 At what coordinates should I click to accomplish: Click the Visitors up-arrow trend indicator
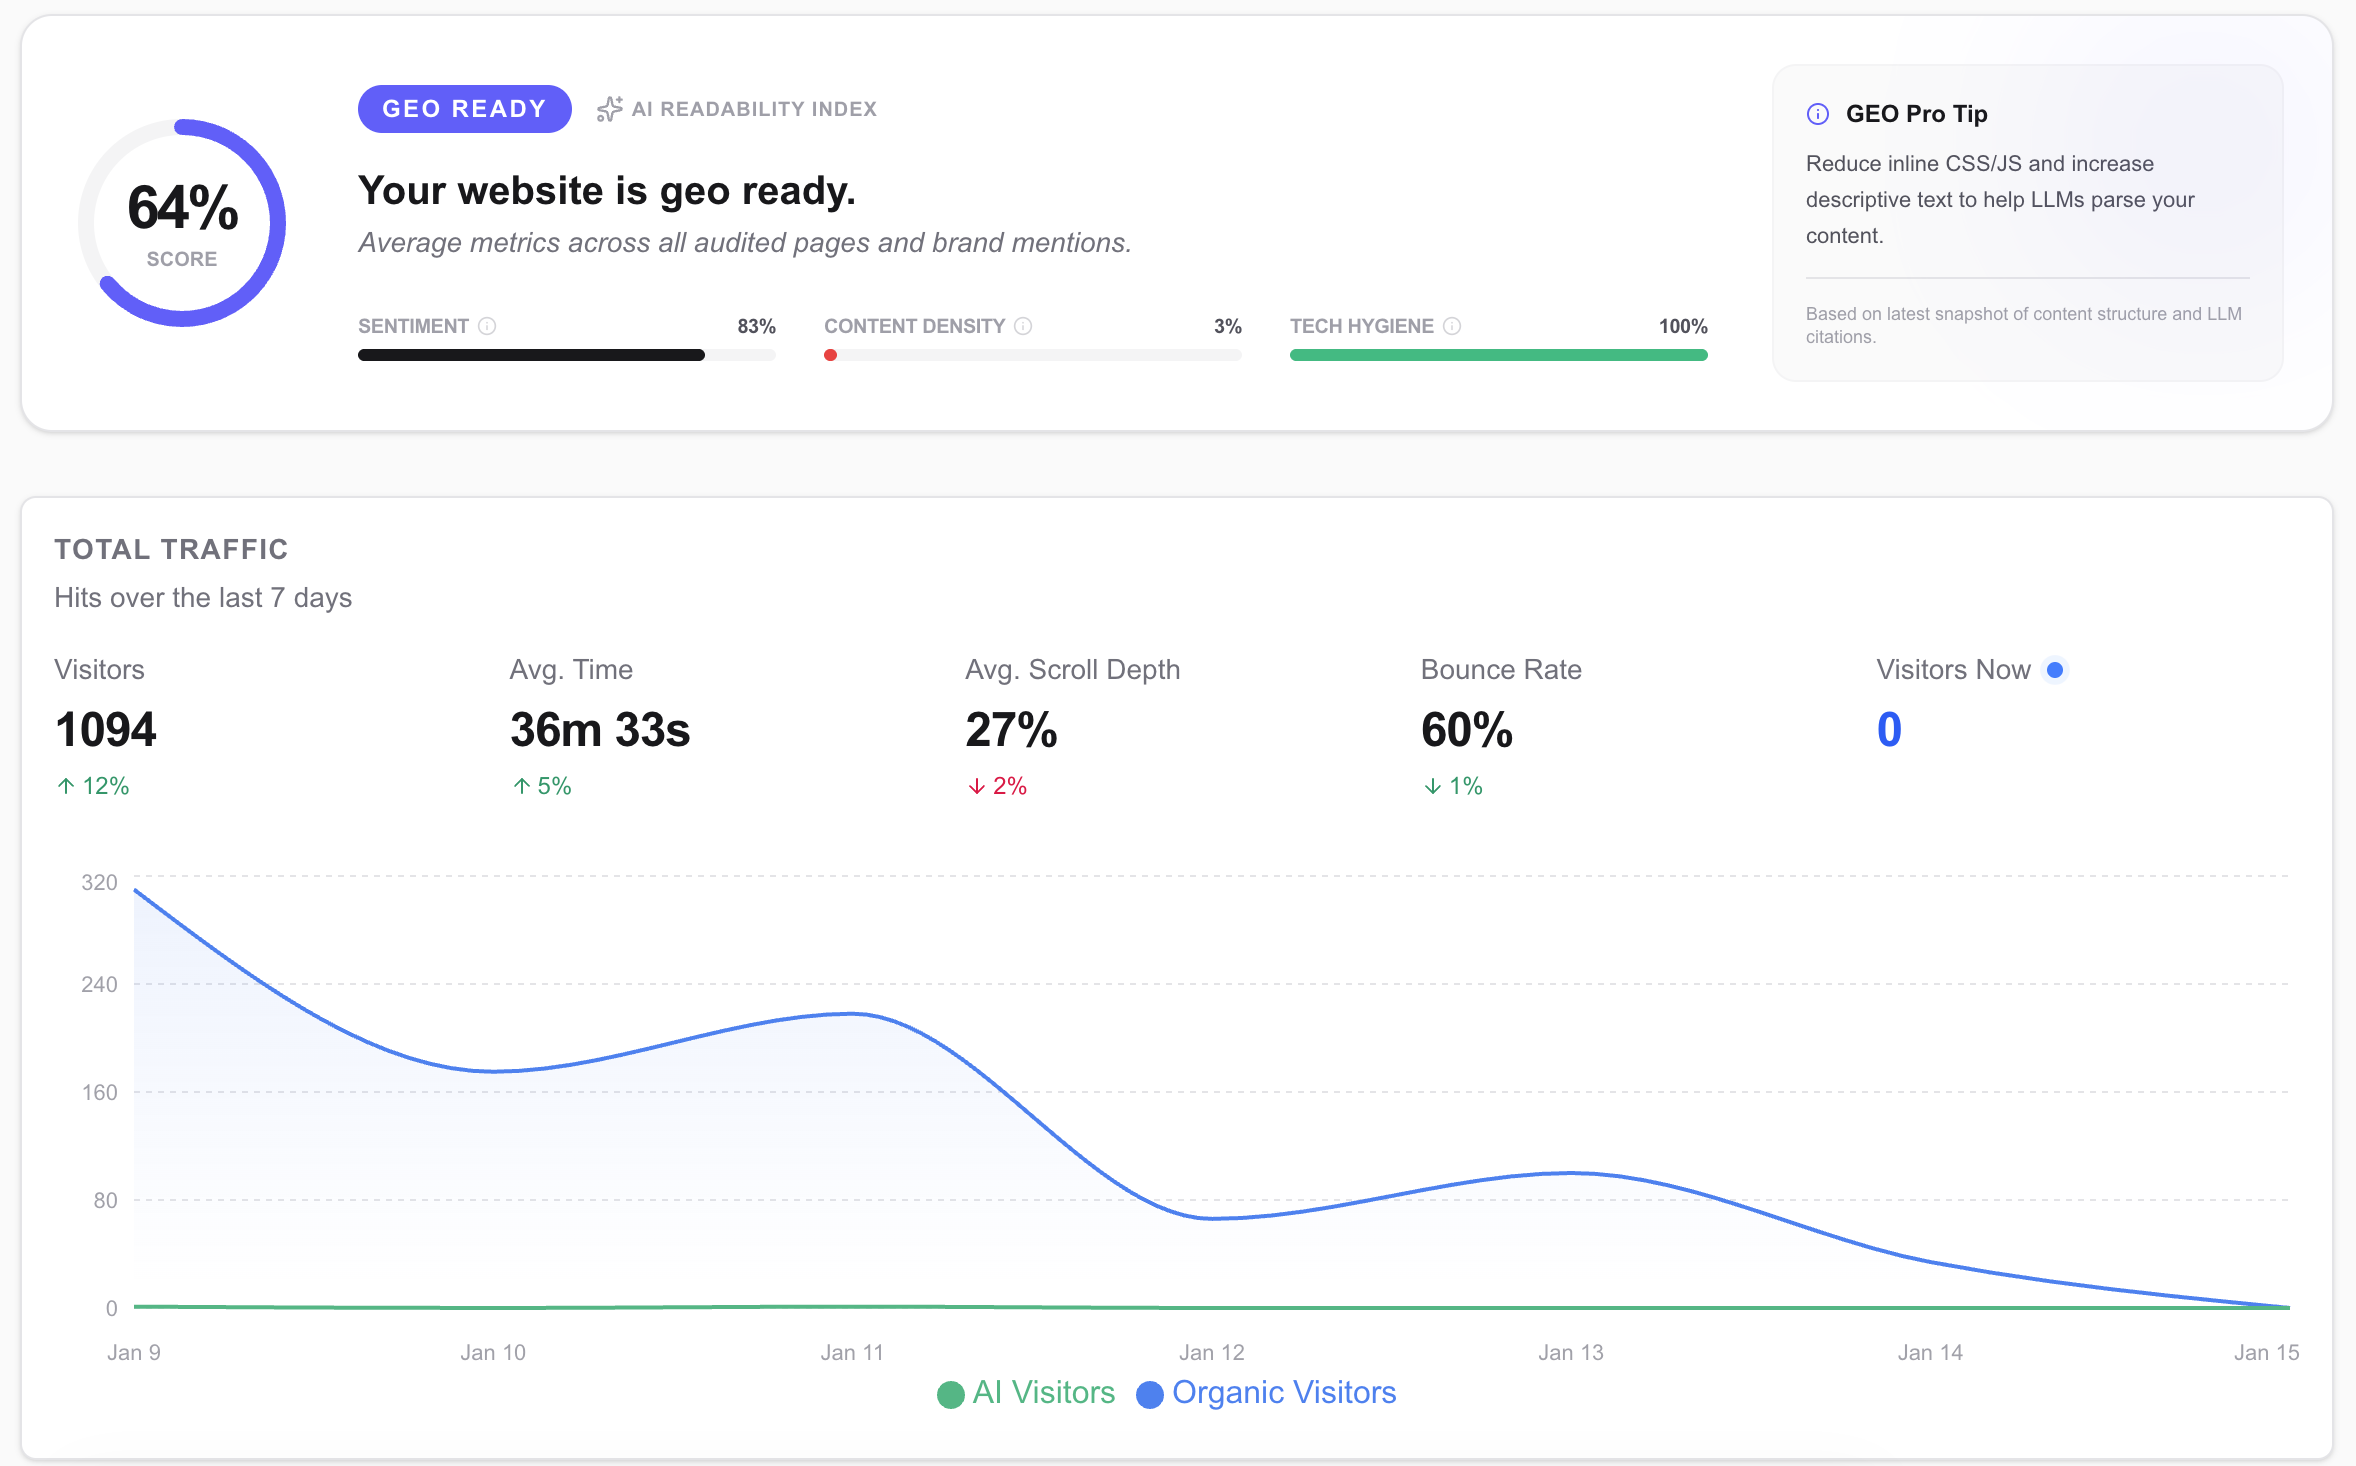pos(66,786)
